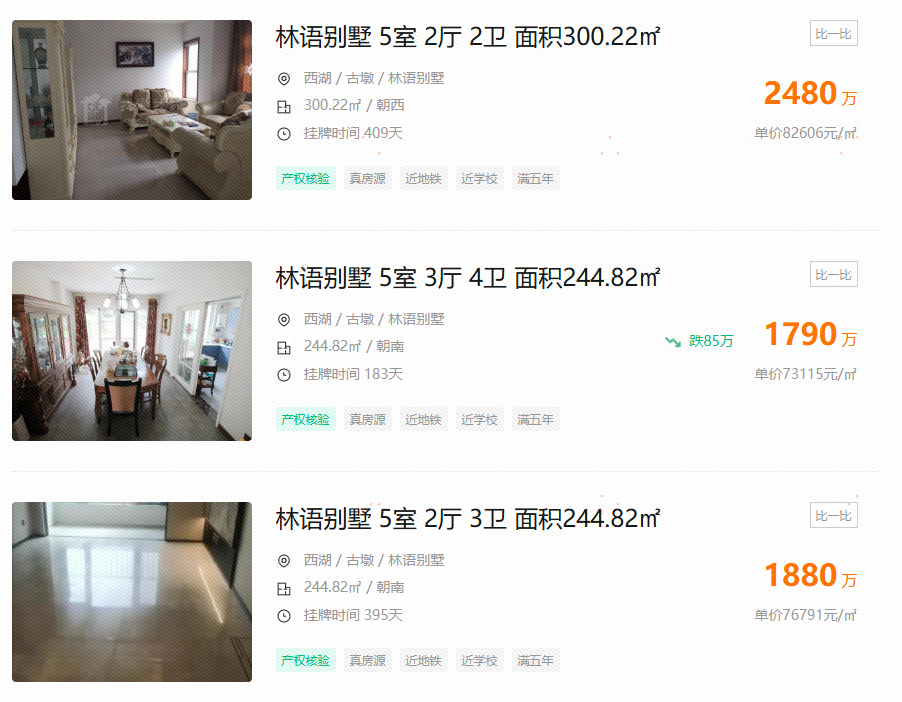Click location pin icon of 300.22㎡ listing
902x702 pixels.
tap(284, 79)
